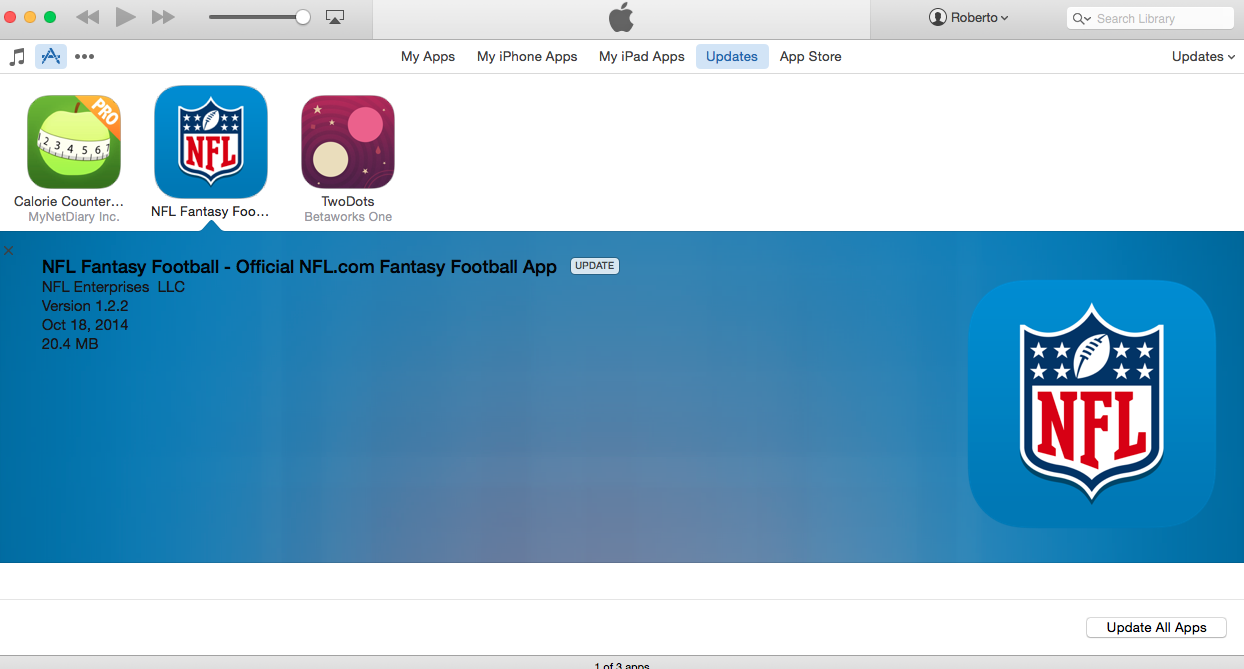Open the AirPlay output icon
Viewport: 1244px width, 669px height.
pos(335,17)
